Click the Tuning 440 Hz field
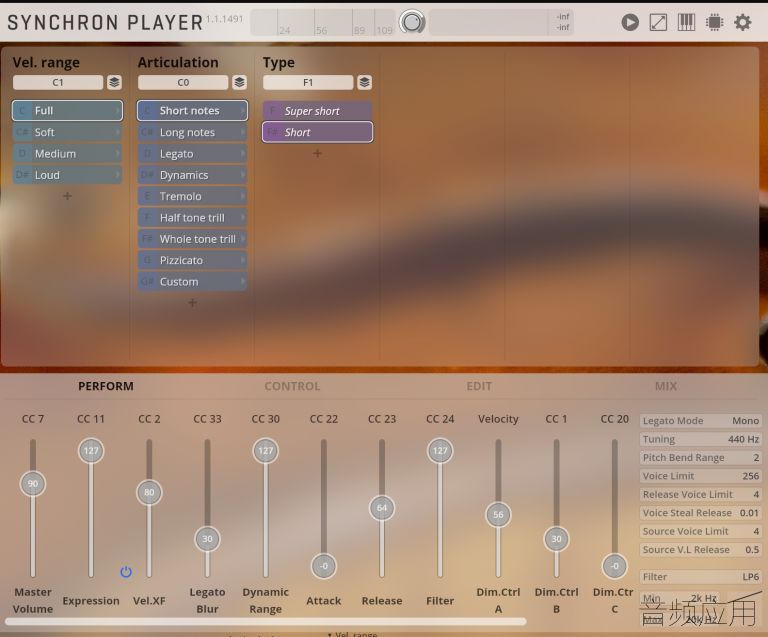768x637 pixels. click(700, 439)
